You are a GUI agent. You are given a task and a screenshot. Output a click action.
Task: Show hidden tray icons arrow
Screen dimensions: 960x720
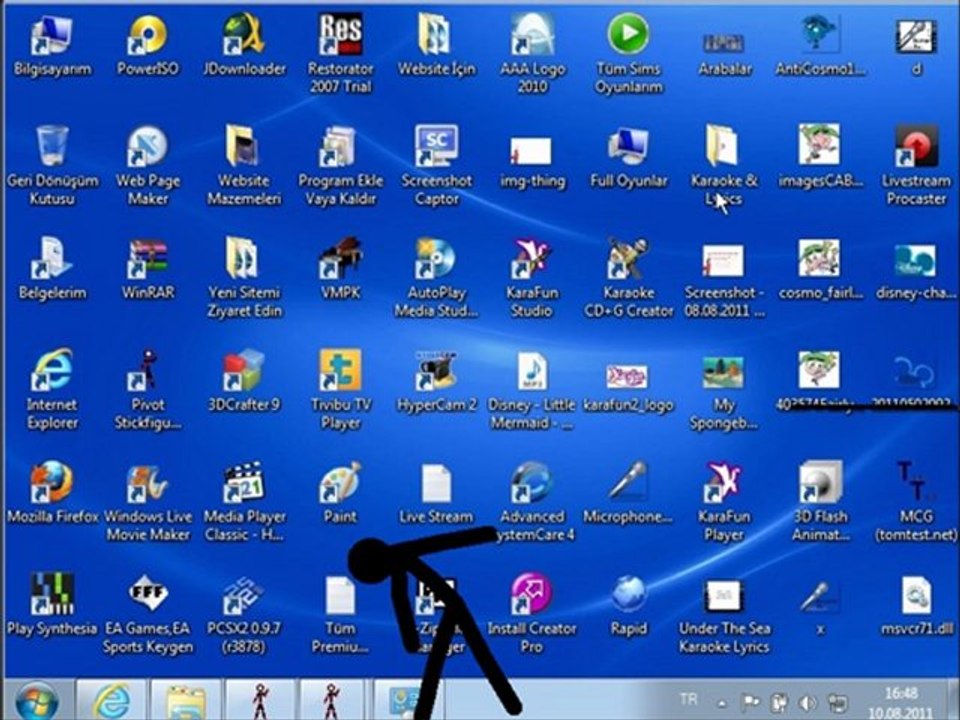click(x=722, y=703)
